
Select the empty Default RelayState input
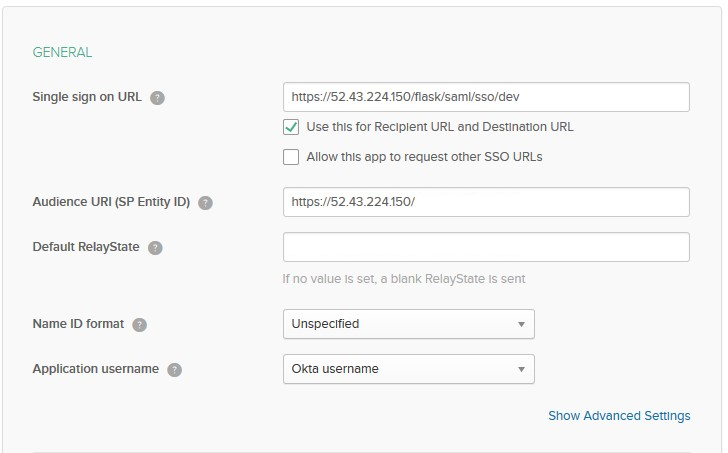(486, 247)
